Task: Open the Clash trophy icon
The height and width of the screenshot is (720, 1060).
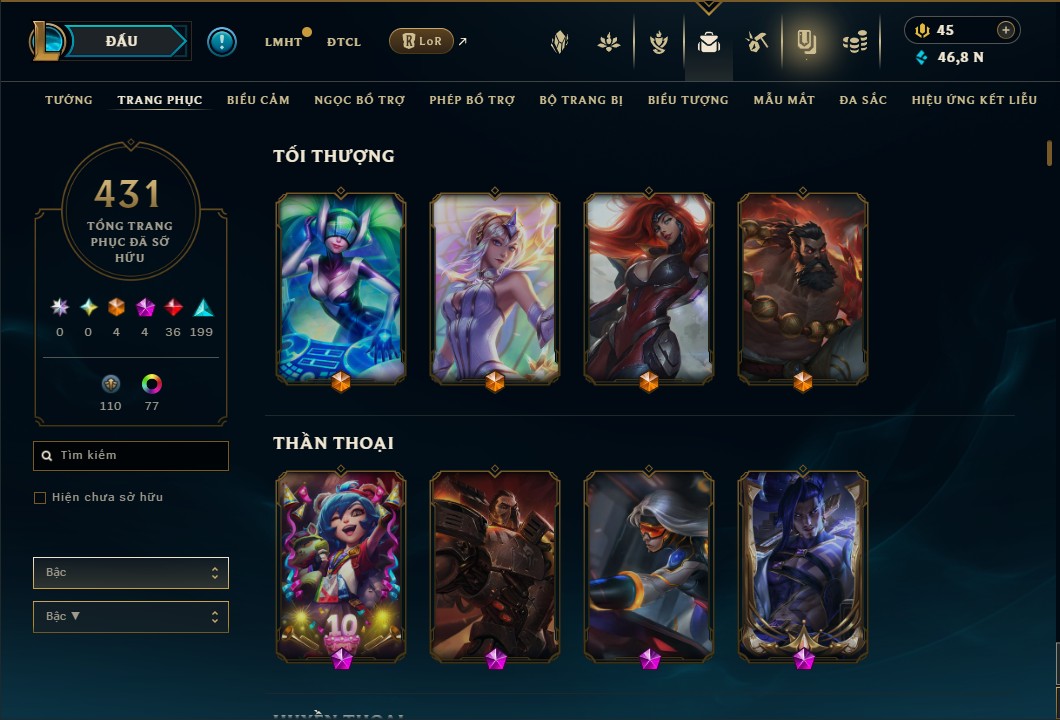Action: [658, 43]
